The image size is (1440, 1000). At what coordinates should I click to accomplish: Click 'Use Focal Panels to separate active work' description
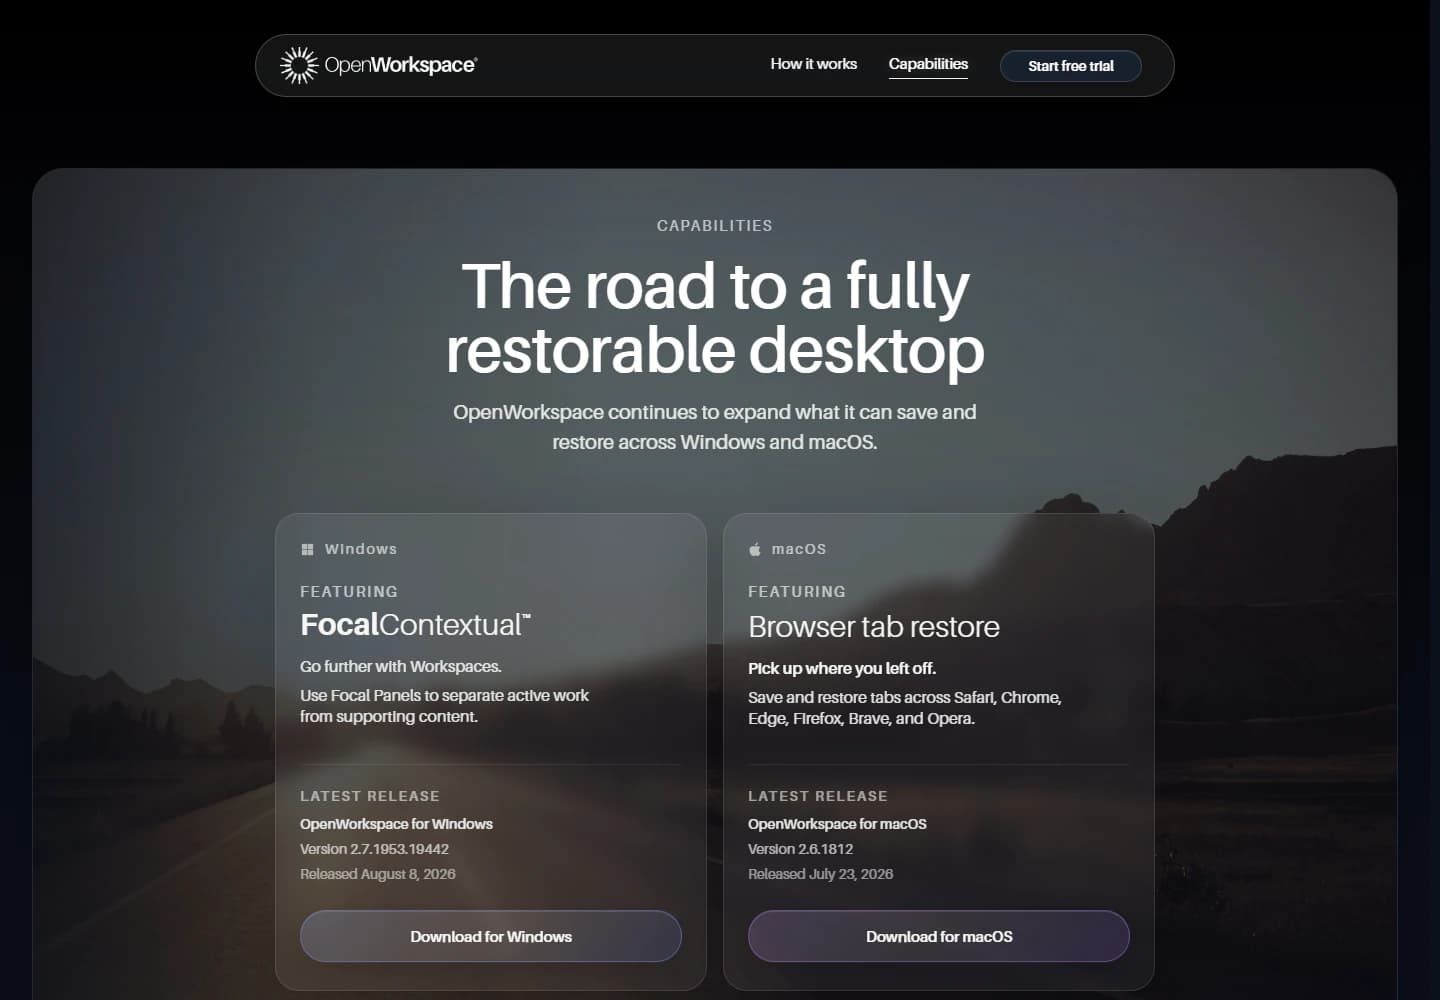pyautogui.click(x=444, y=706)
